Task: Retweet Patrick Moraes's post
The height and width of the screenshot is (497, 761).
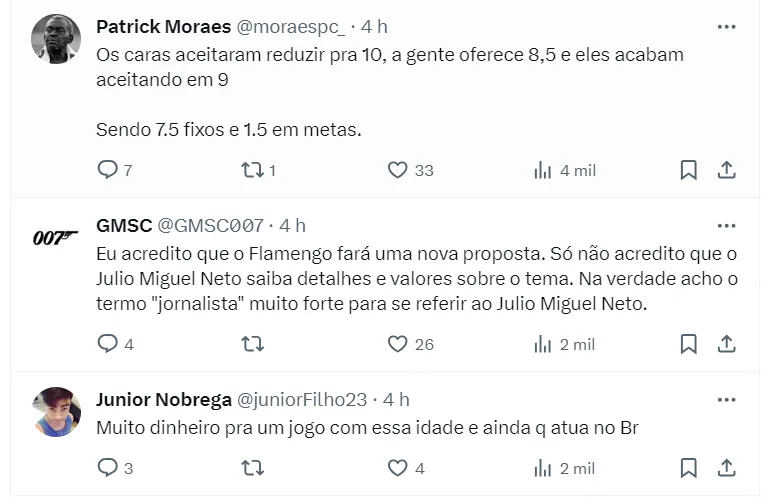Action: point(252,170)
